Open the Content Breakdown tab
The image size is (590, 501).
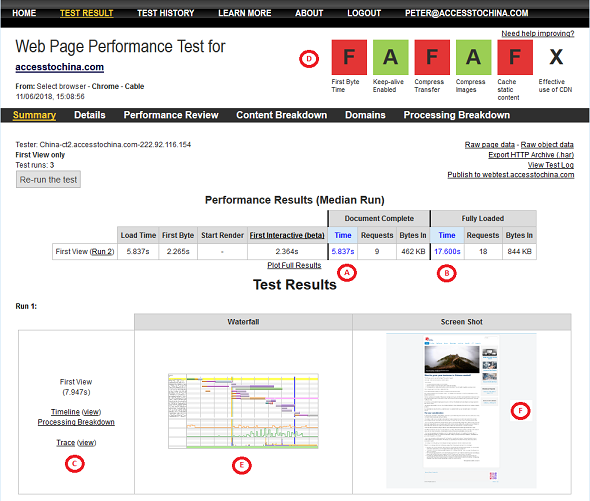tap(281, 115)
